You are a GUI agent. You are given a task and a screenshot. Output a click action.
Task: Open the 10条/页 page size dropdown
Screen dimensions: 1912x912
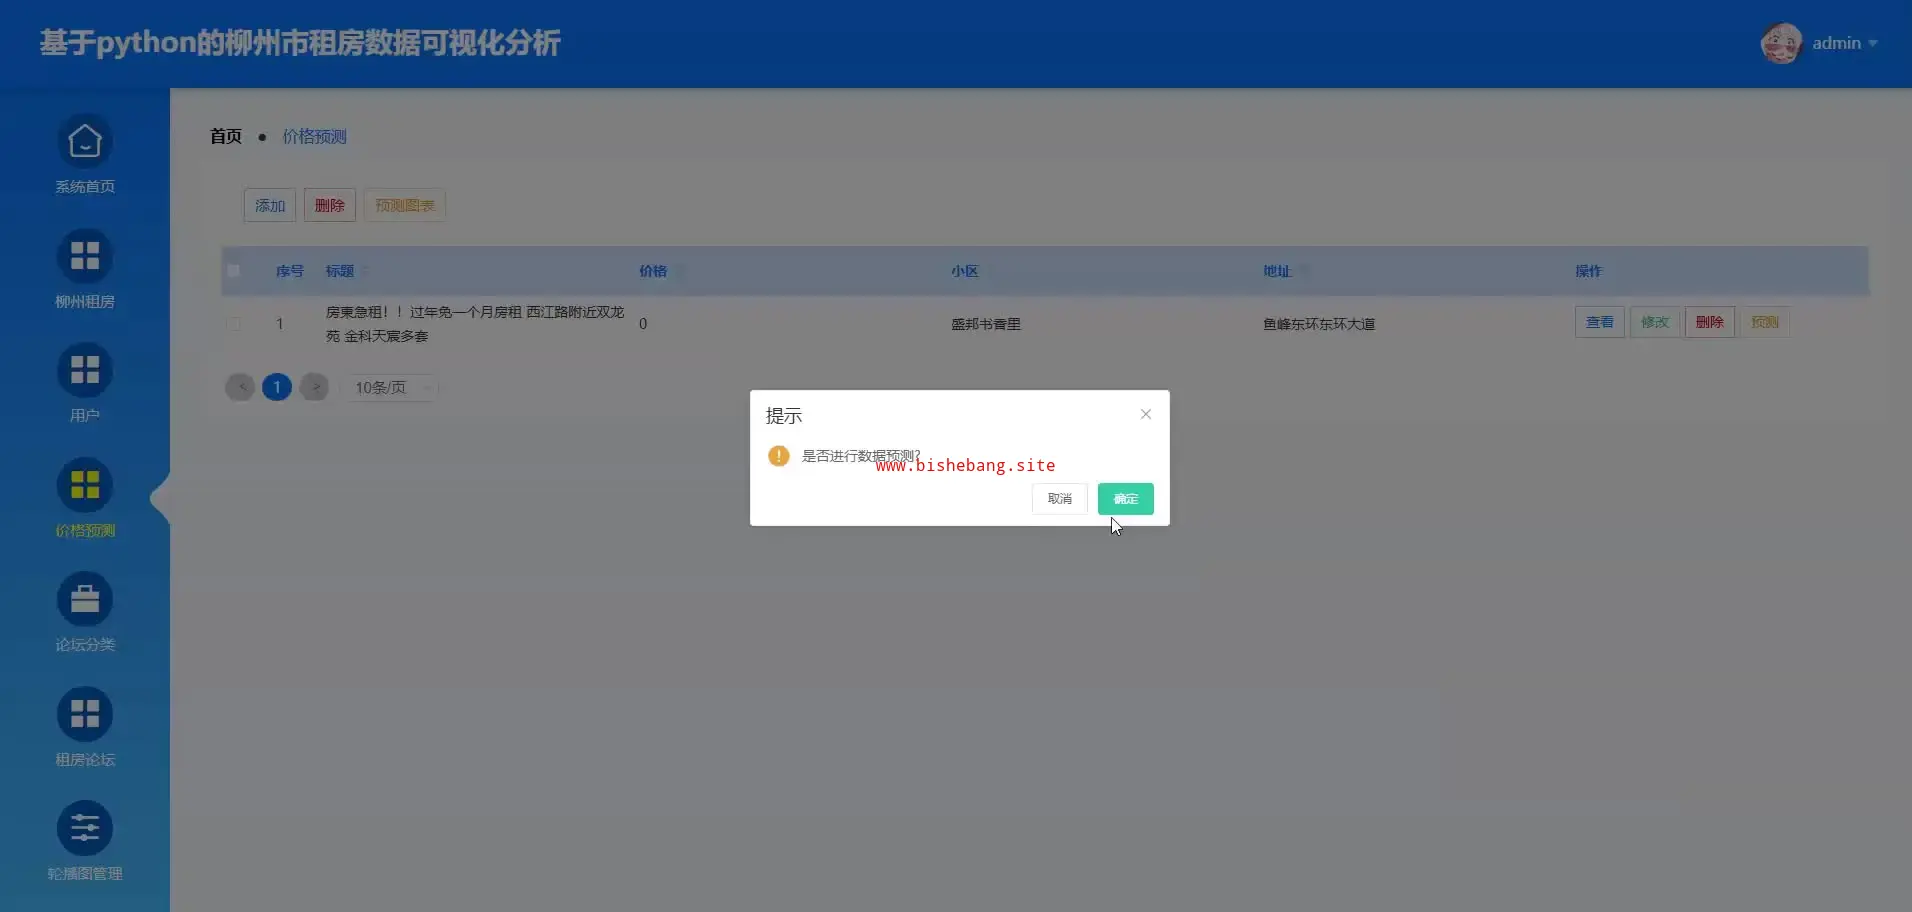coord(392,388)
